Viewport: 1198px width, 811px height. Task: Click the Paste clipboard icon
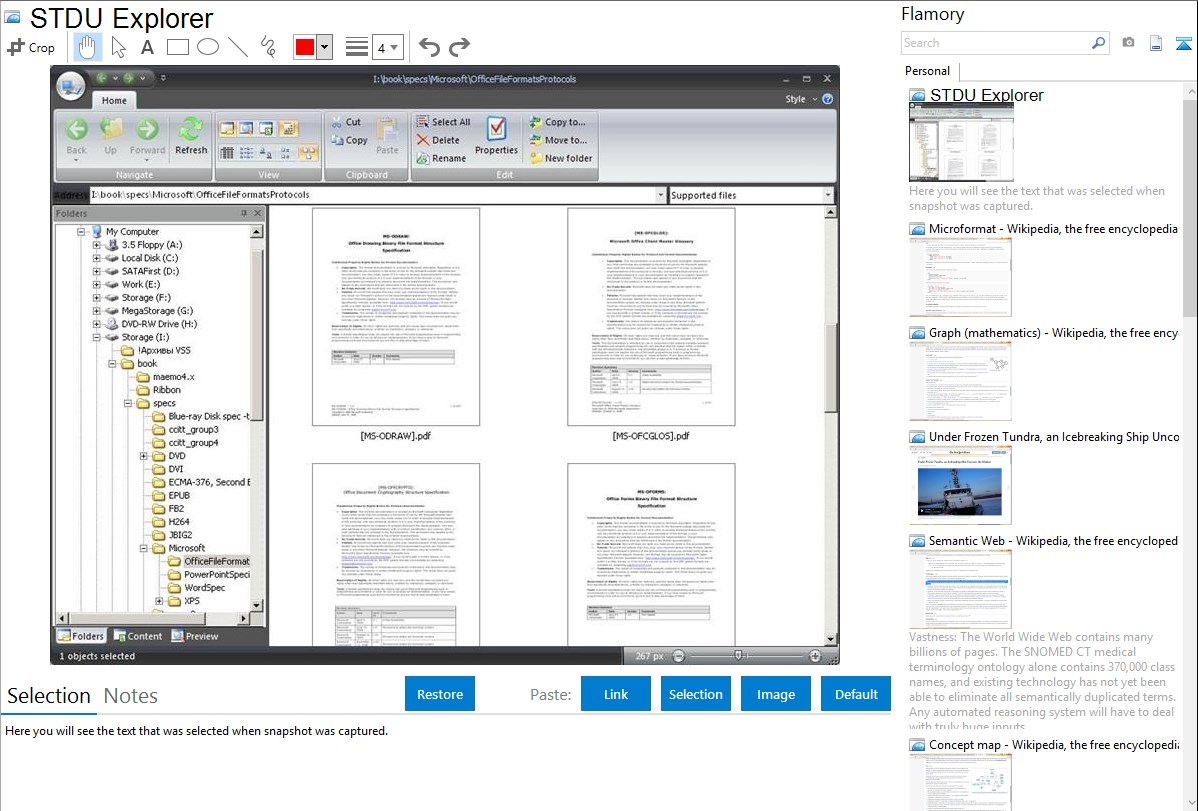[387, 129]
